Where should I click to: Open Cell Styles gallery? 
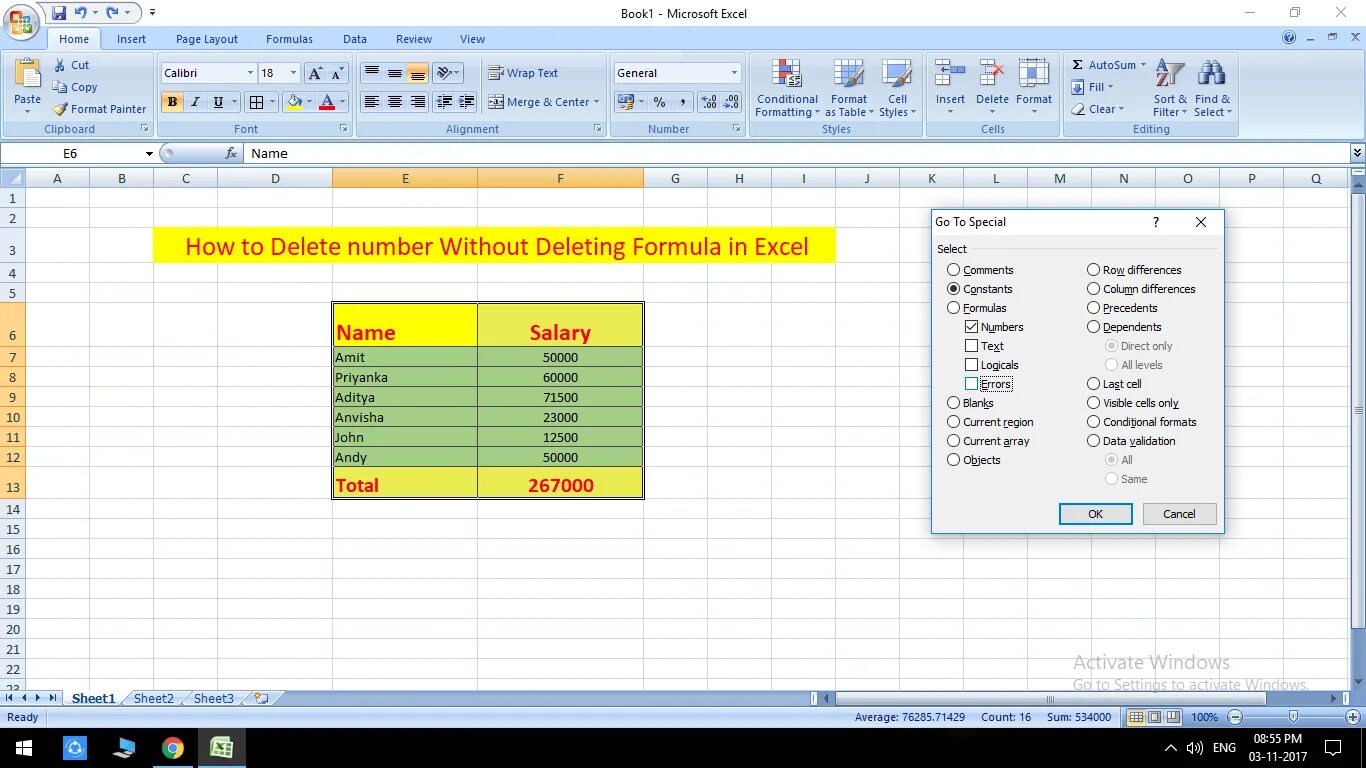(x=897, y=88)
